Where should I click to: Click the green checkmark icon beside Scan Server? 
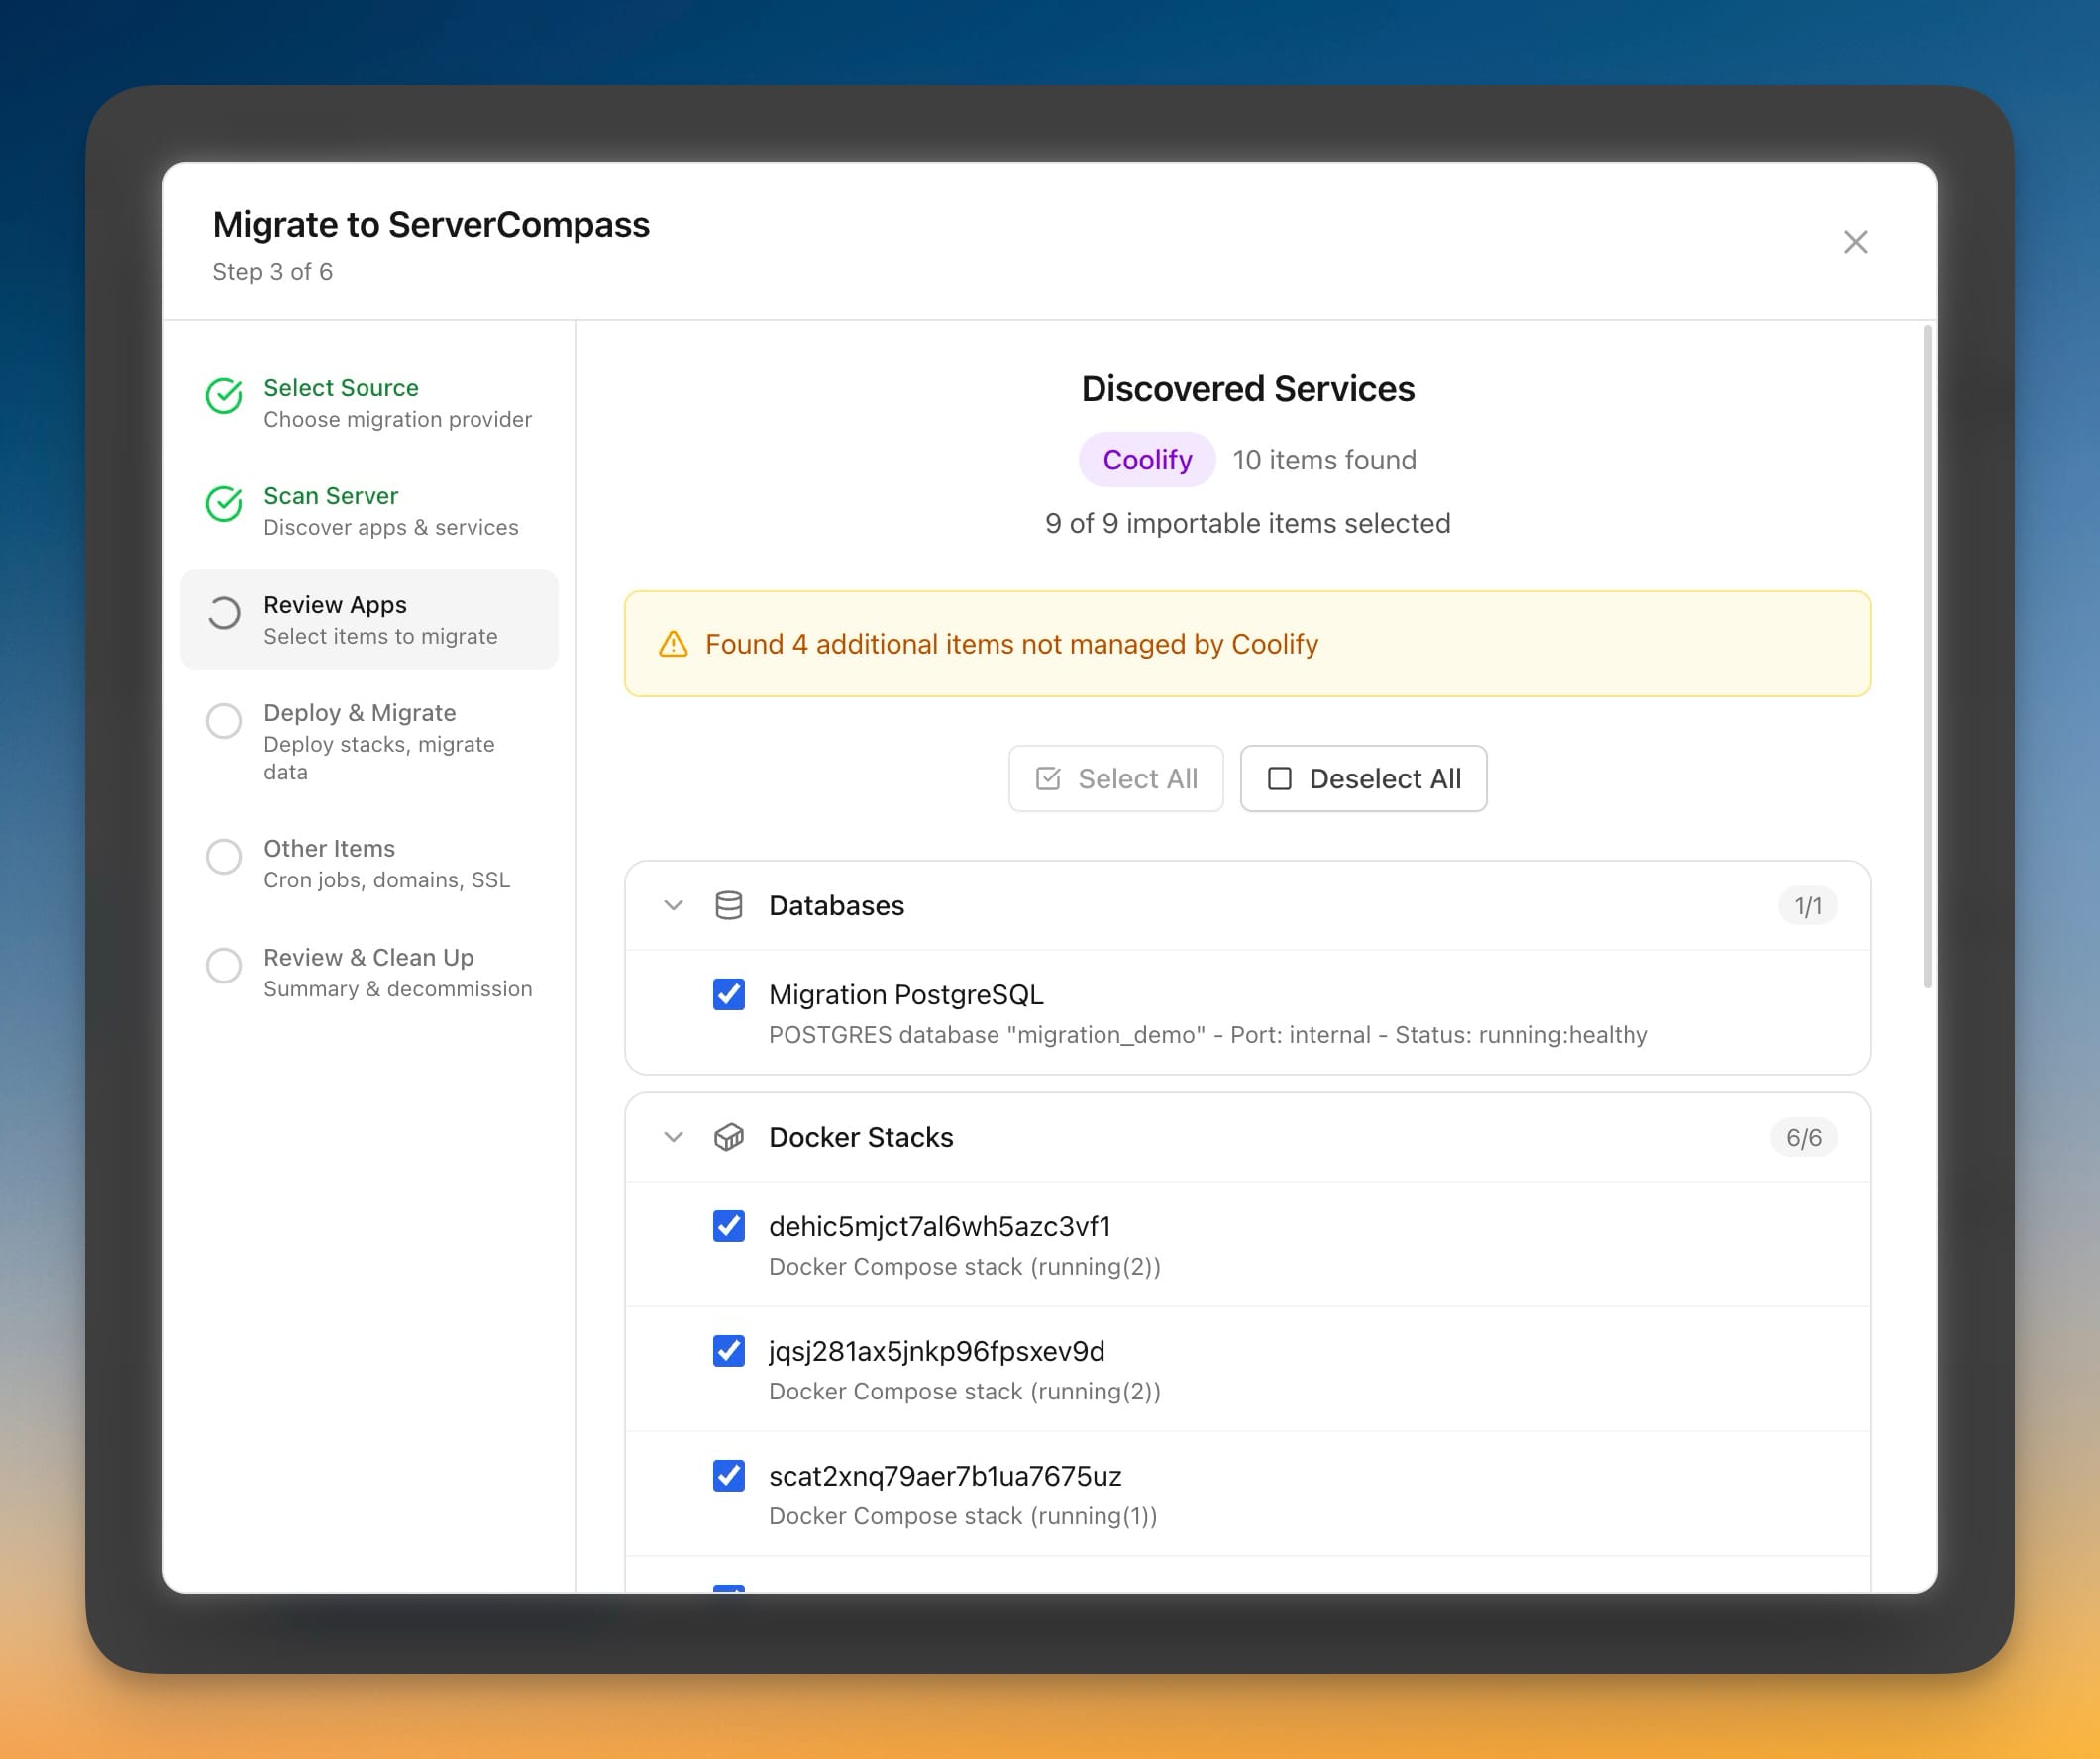click(x=224, y=504)
